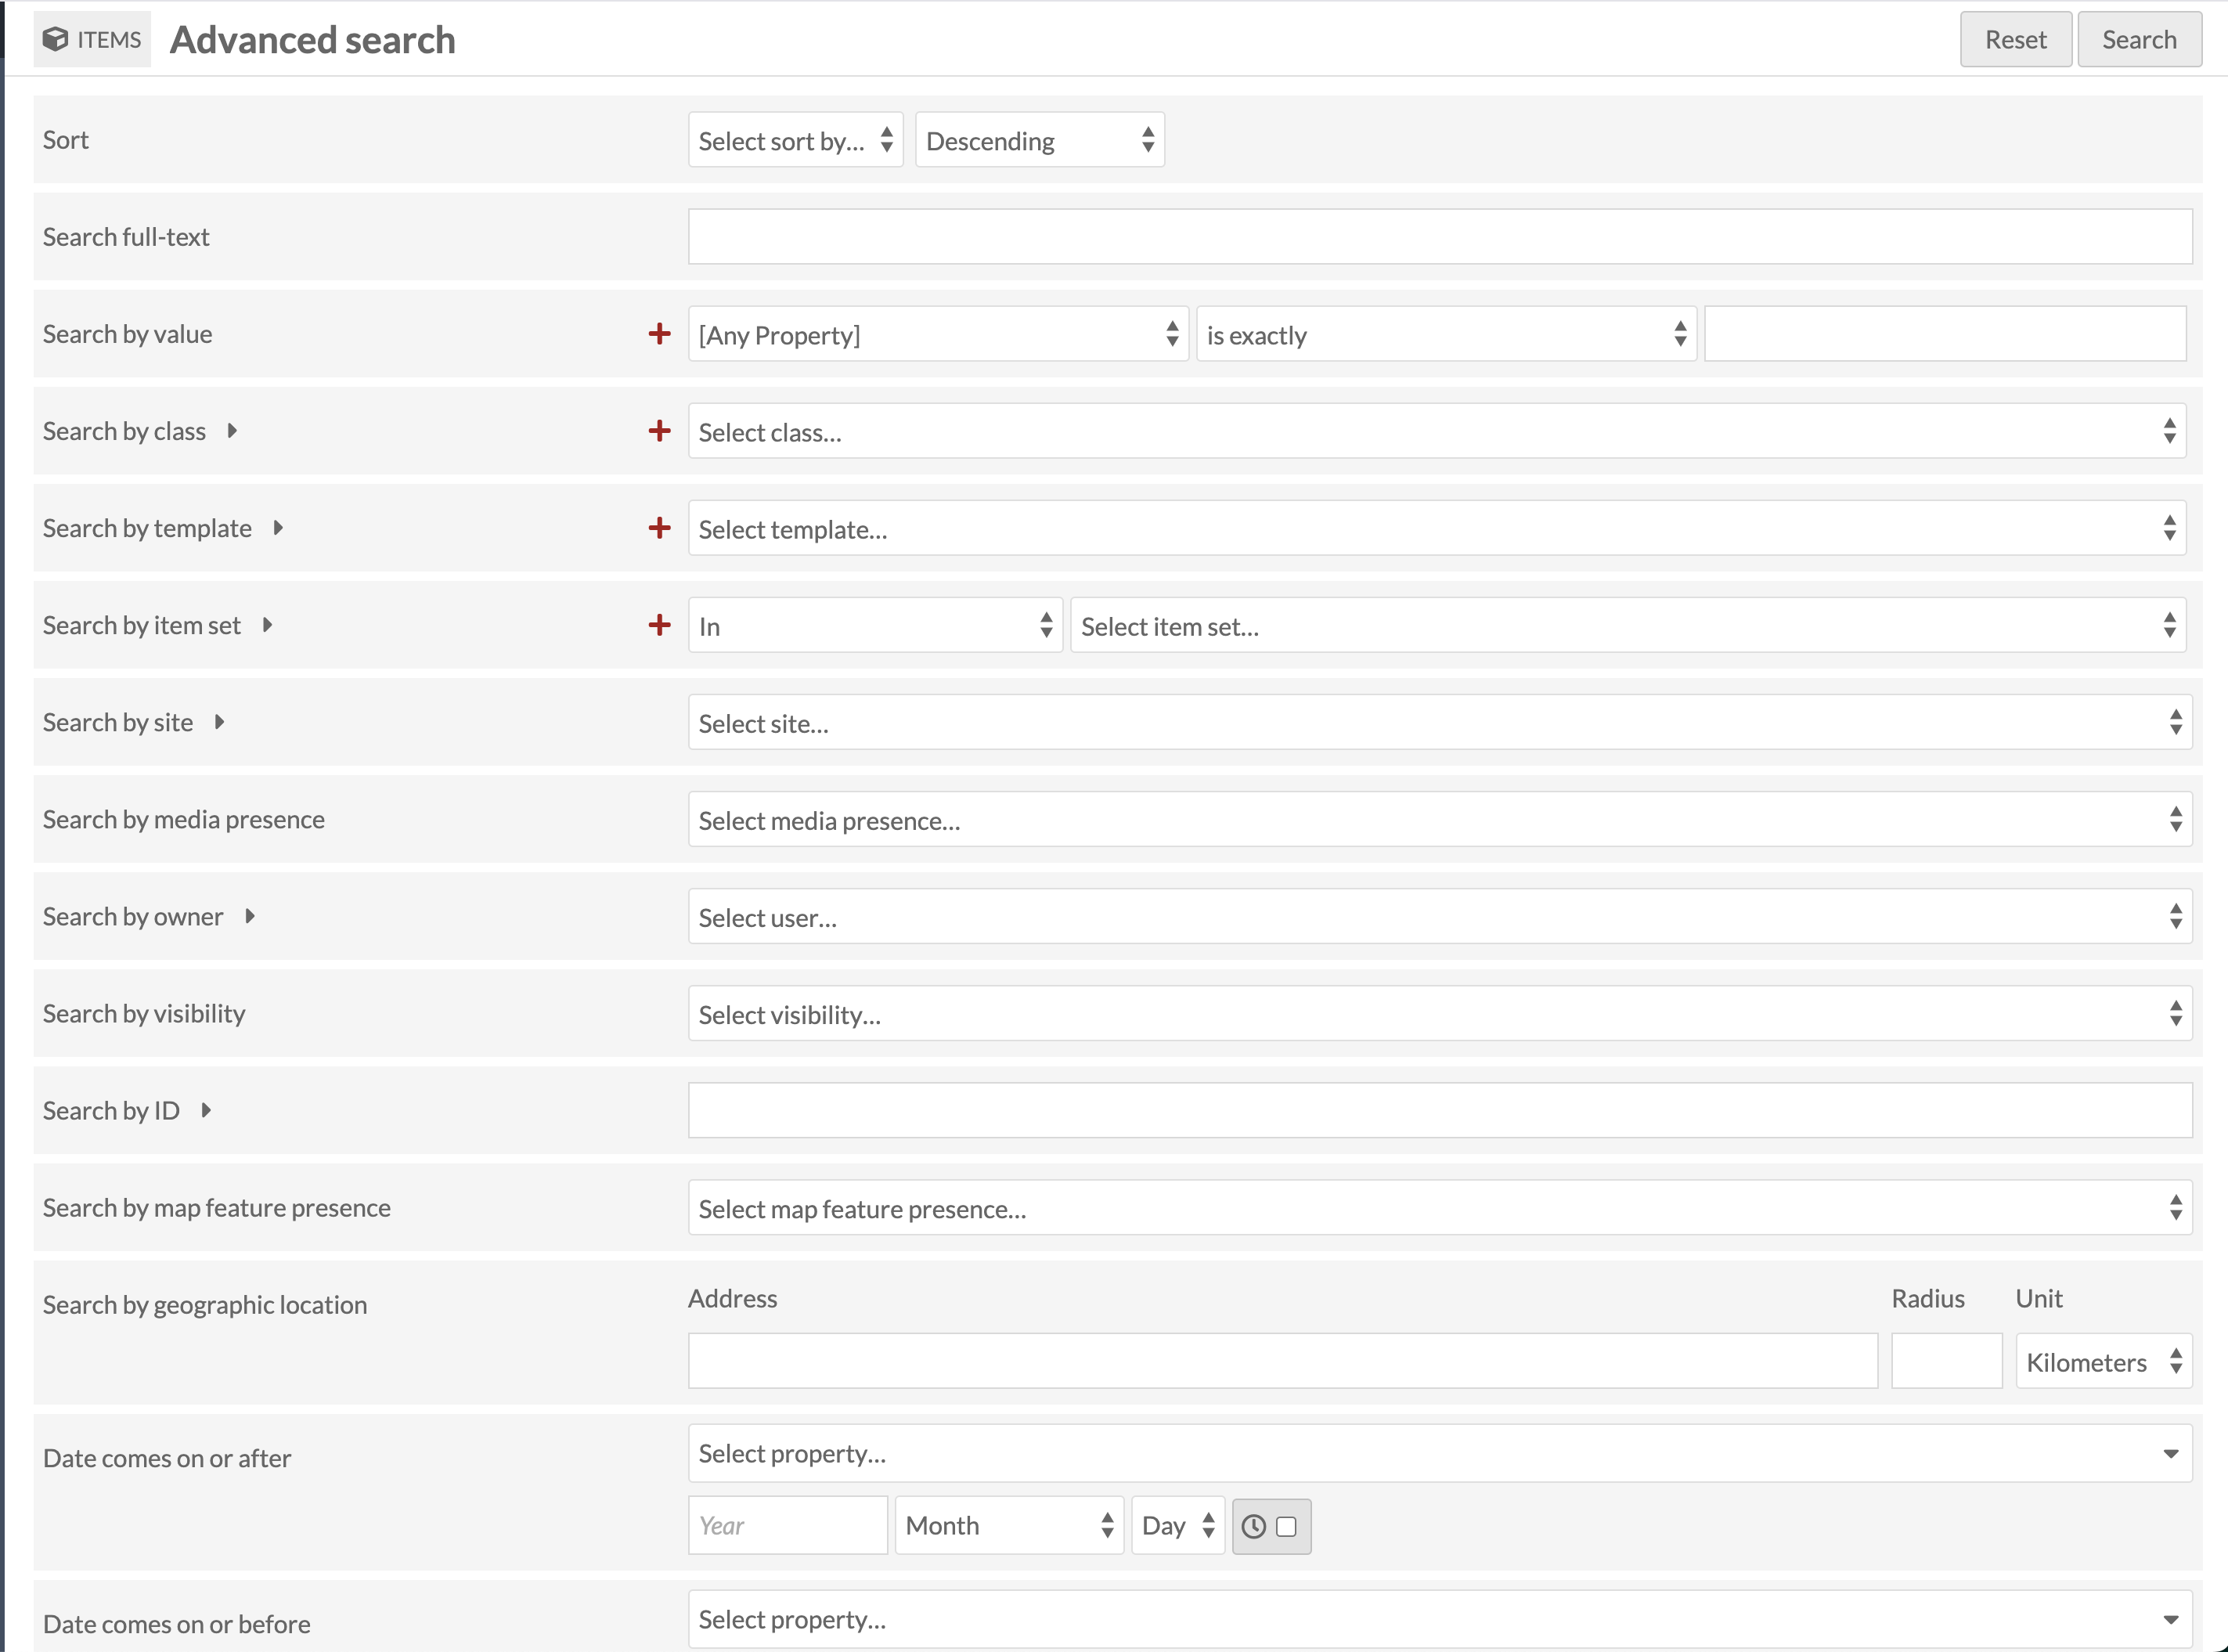Focus the geographic Address field
Image resolution: width=2228 pixels, height=1652 pixels.
pos(1283,1361)
